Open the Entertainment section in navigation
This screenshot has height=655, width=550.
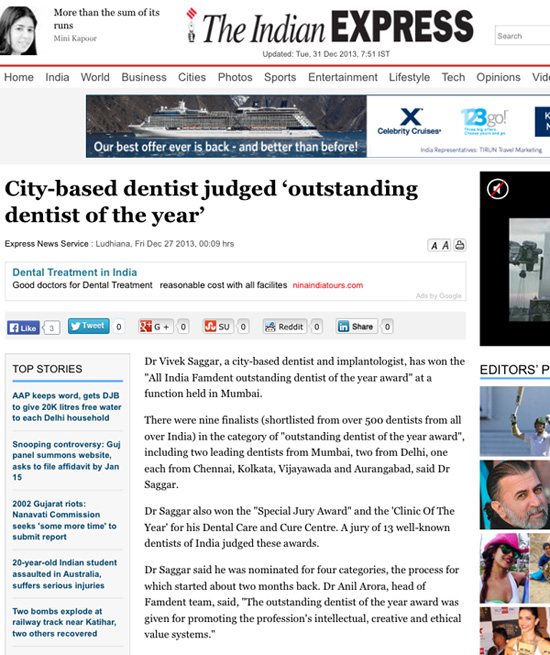(342, 77)
